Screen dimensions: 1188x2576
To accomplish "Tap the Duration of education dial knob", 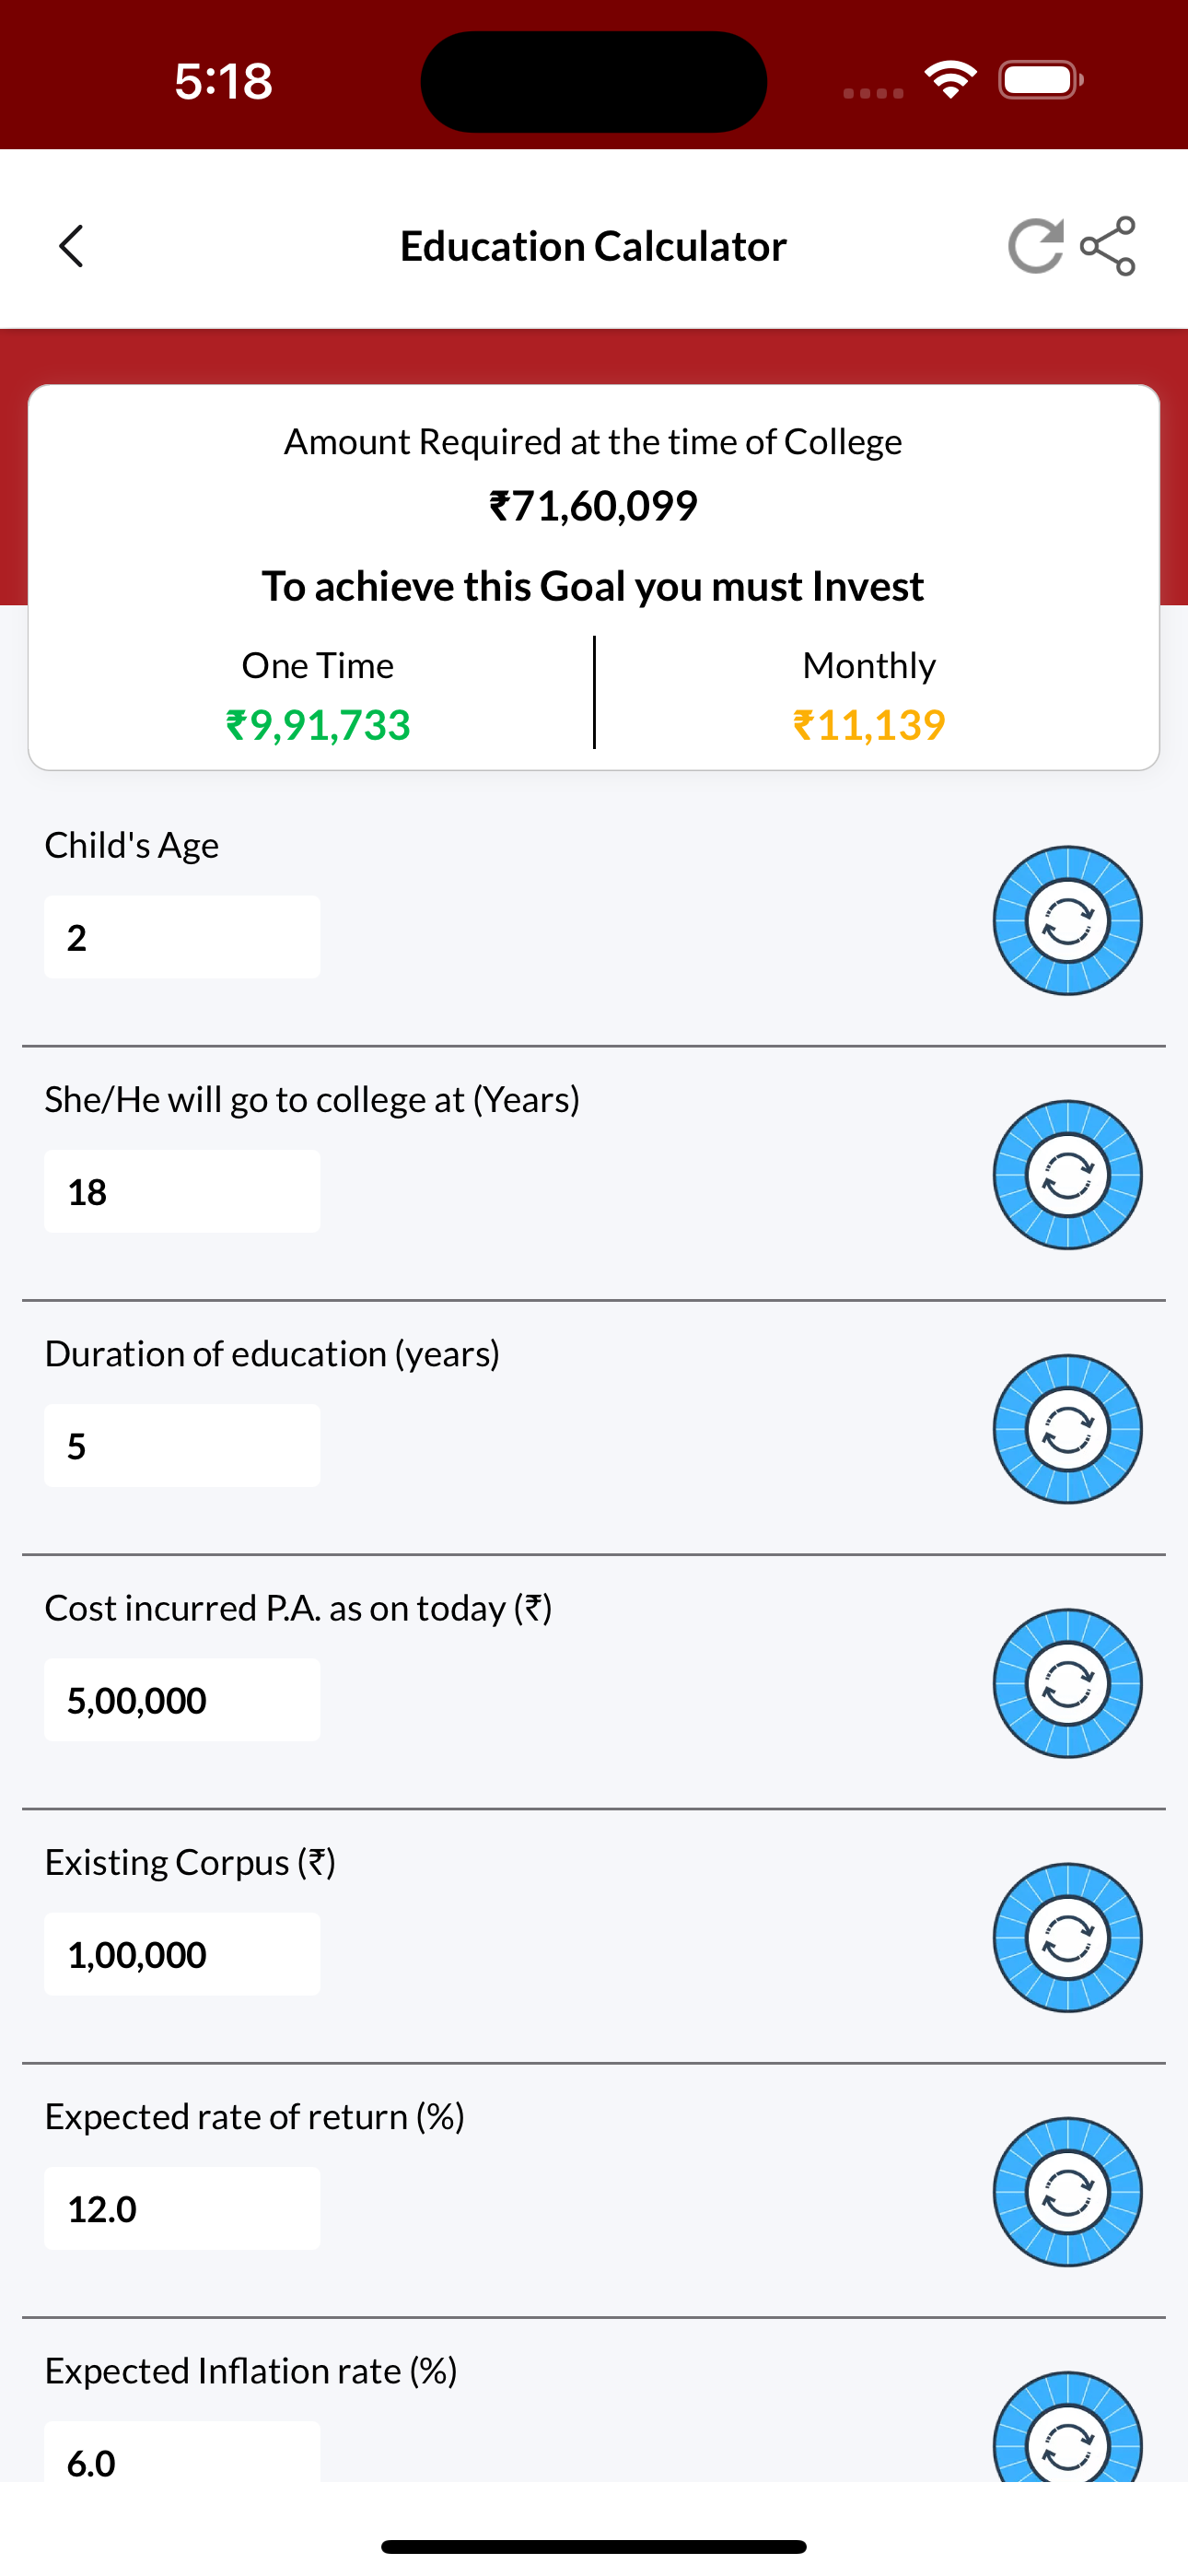I will [x=1068, y=1429].
